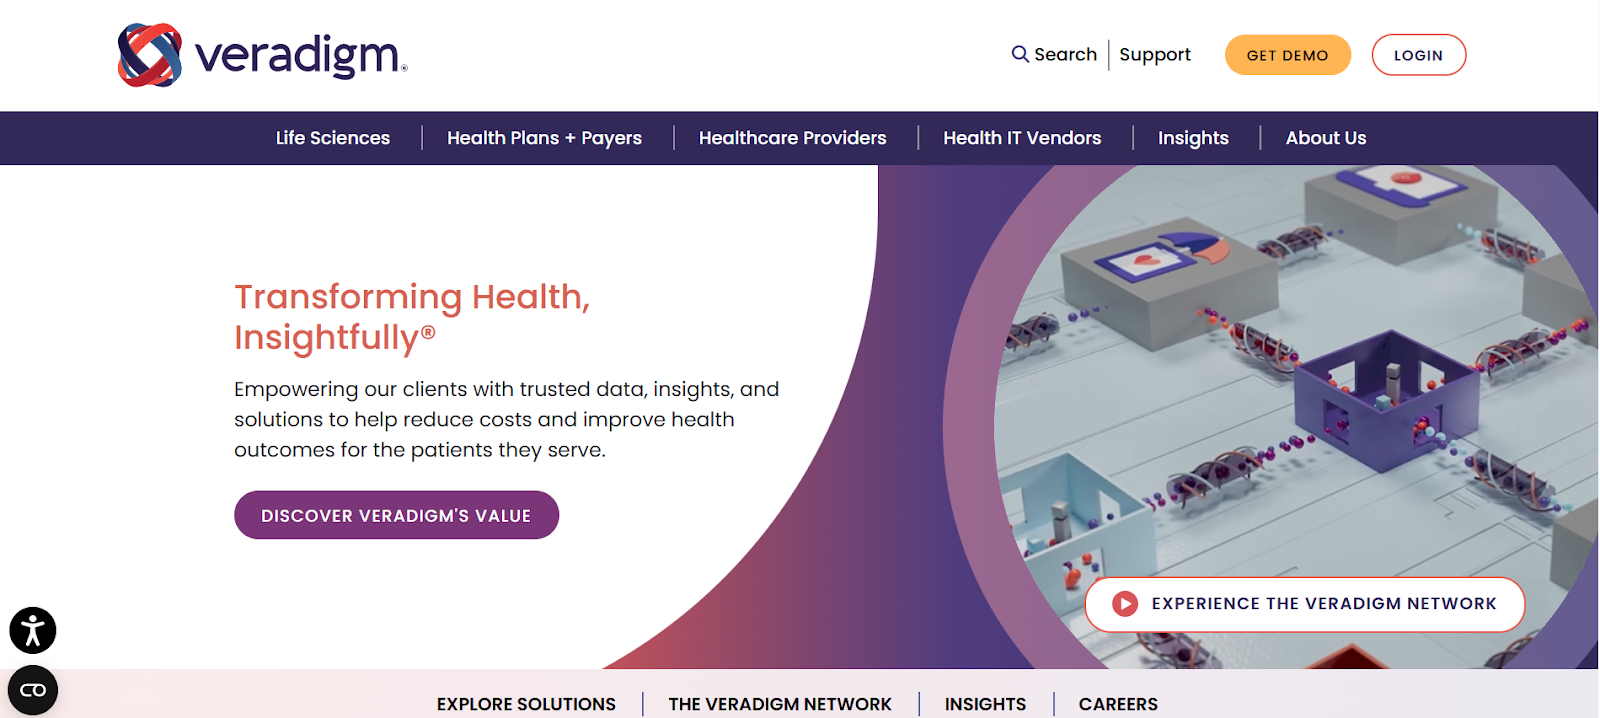Viewport: 1600px width, 718px height.
Task: Click the round cookie-settings icon under the accessibility button
Action: tap(33, 690)
